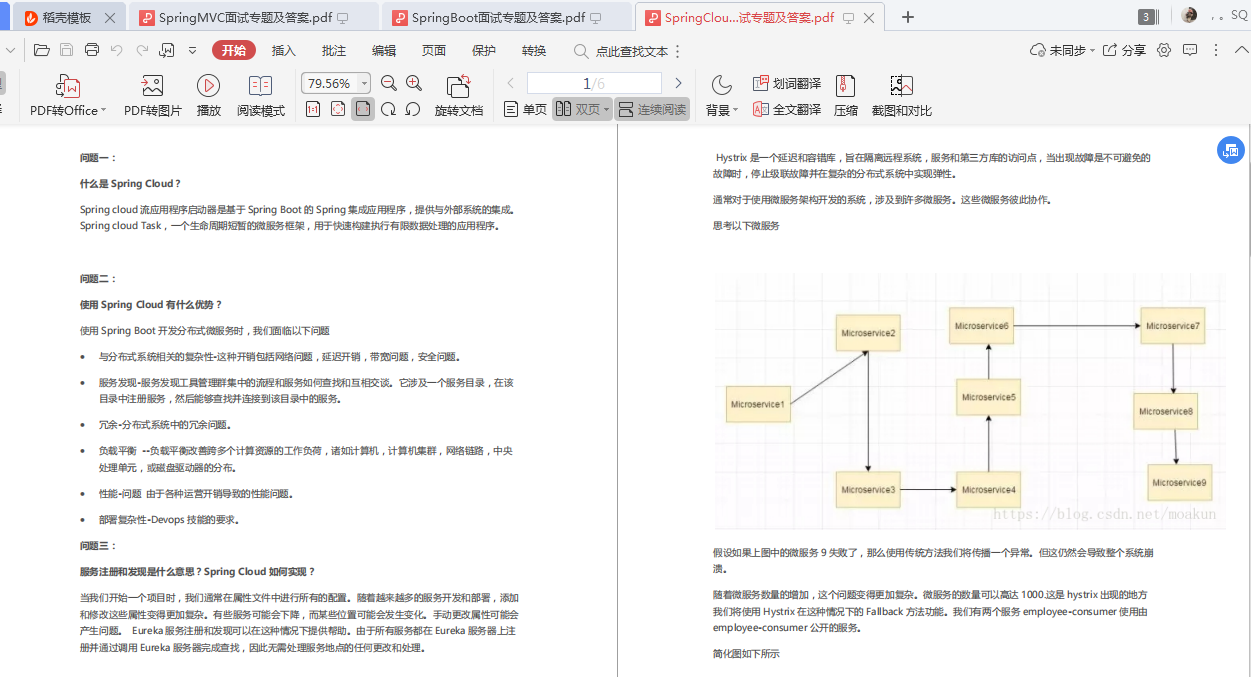Click the blue floating side panel icon
Screen dimensions: 1251x677
coord(1231,150)
